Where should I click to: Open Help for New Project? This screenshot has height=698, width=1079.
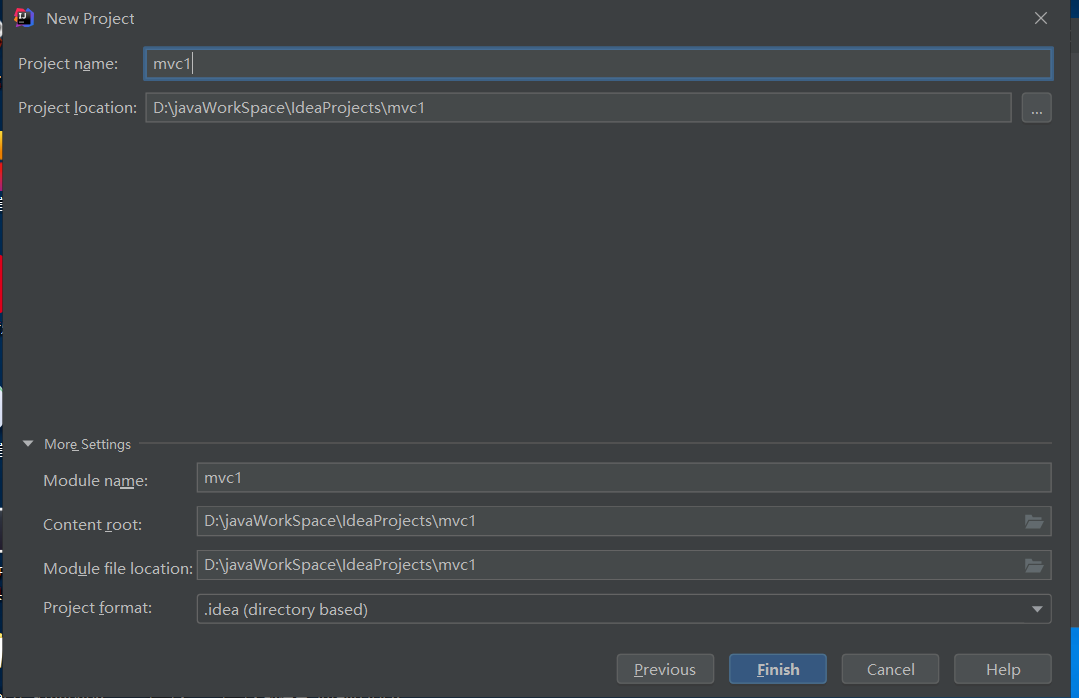coord(1003,669)
